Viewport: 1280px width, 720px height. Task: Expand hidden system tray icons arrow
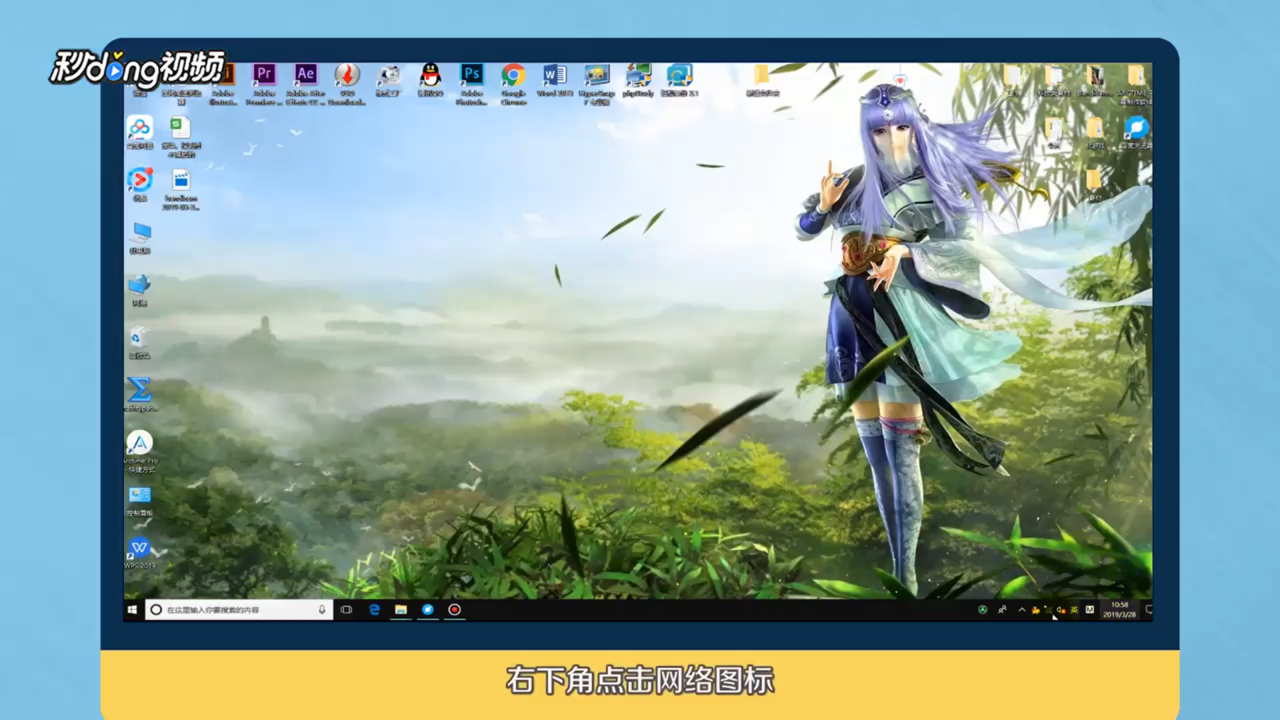click(1021, 609)
